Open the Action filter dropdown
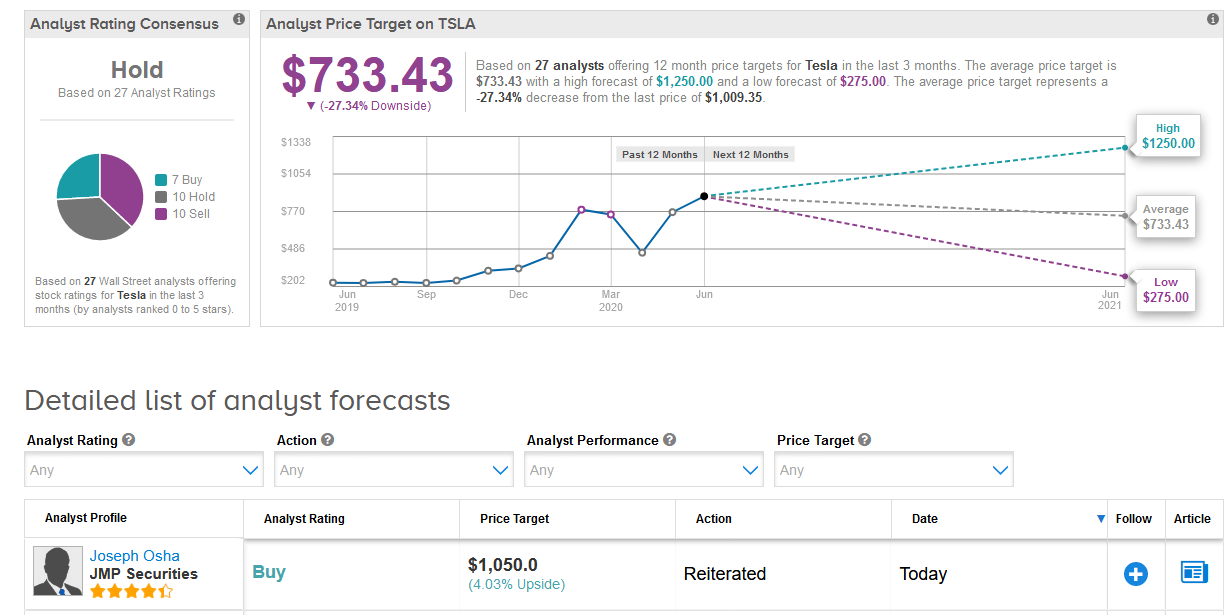Image resolution: width=1230 pixels, height=615 pixels. [394, 470]
